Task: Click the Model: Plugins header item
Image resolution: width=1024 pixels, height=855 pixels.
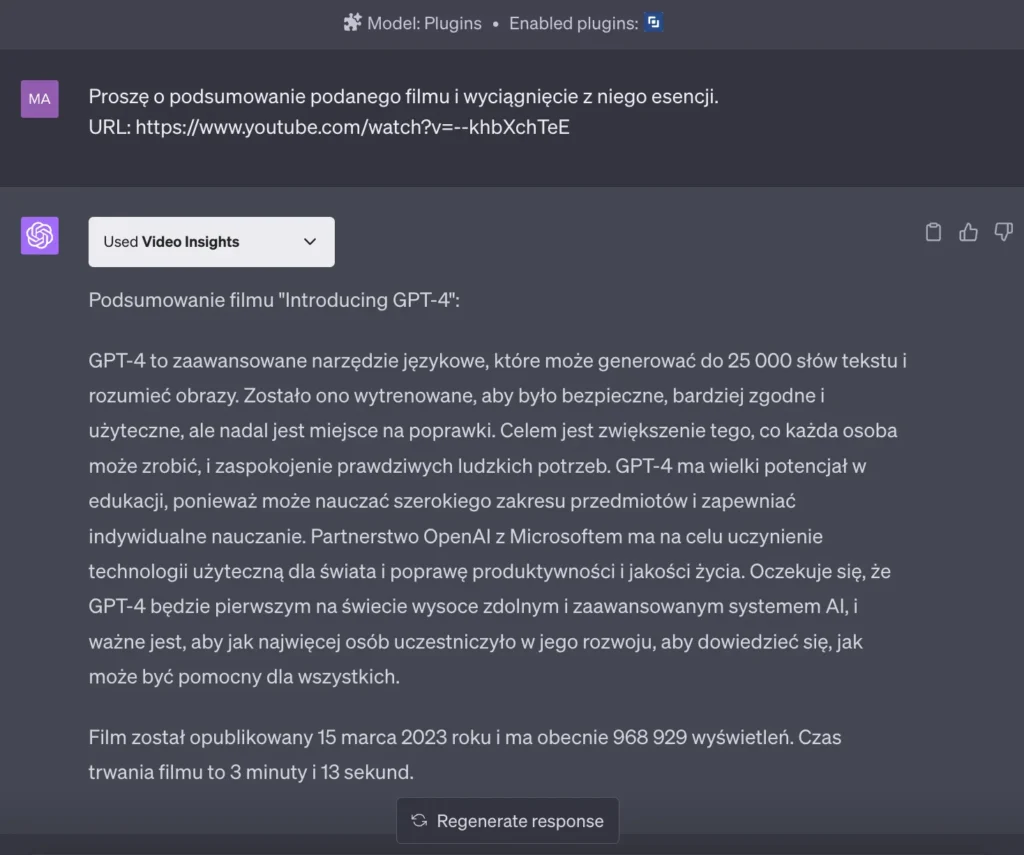Action: pyautogui.click(x=422, y=23)
